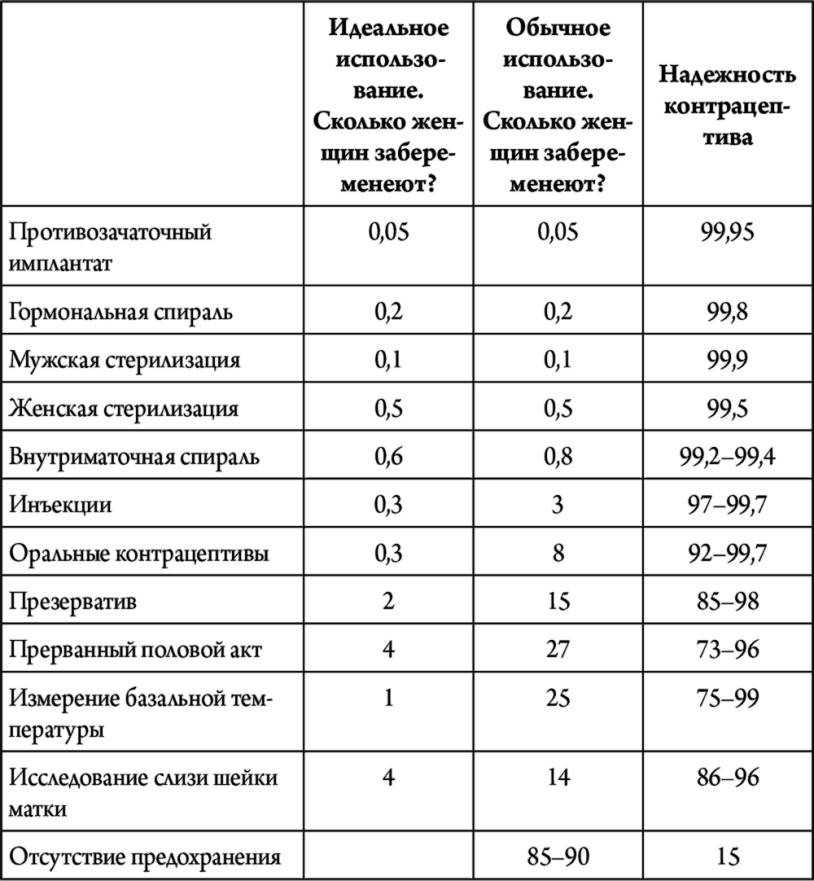Click the 'Мужская стерилизация' cell
This screenshot has width=814, height=881.
pos(124,360)
